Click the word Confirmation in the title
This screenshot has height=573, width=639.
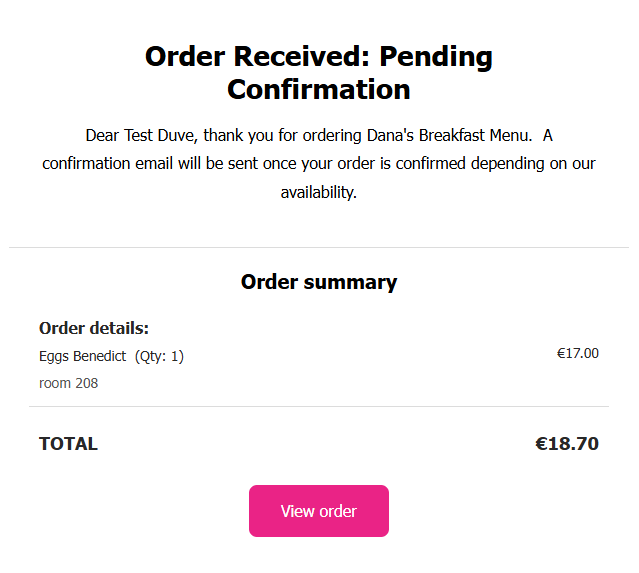[318, 89]
